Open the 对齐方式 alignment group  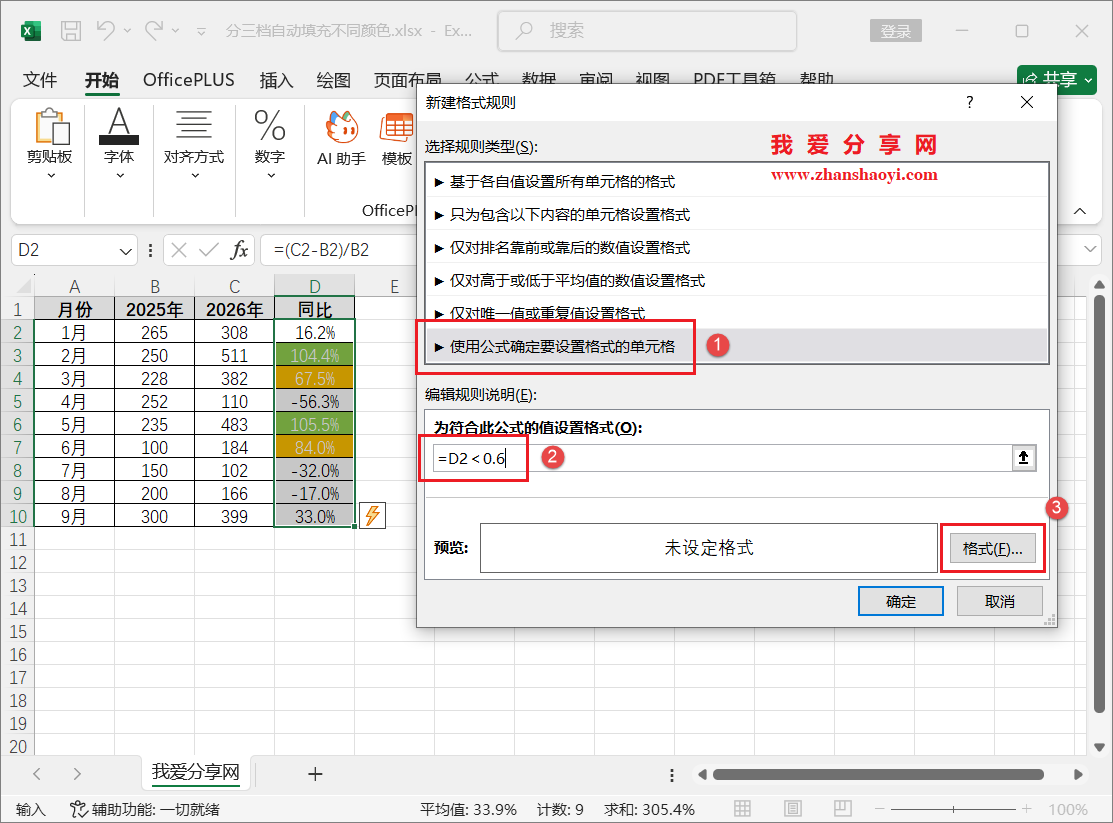tap(194, 145)
